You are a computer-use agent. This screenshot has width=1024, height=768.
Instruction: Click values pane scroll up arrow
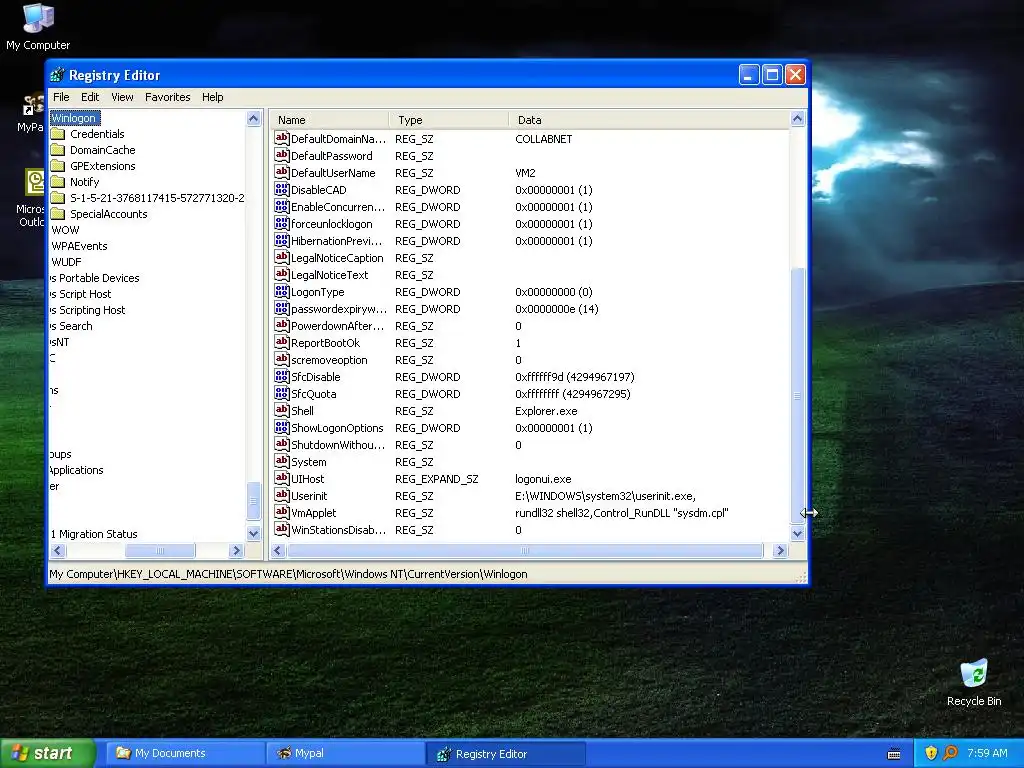[797, 118]
